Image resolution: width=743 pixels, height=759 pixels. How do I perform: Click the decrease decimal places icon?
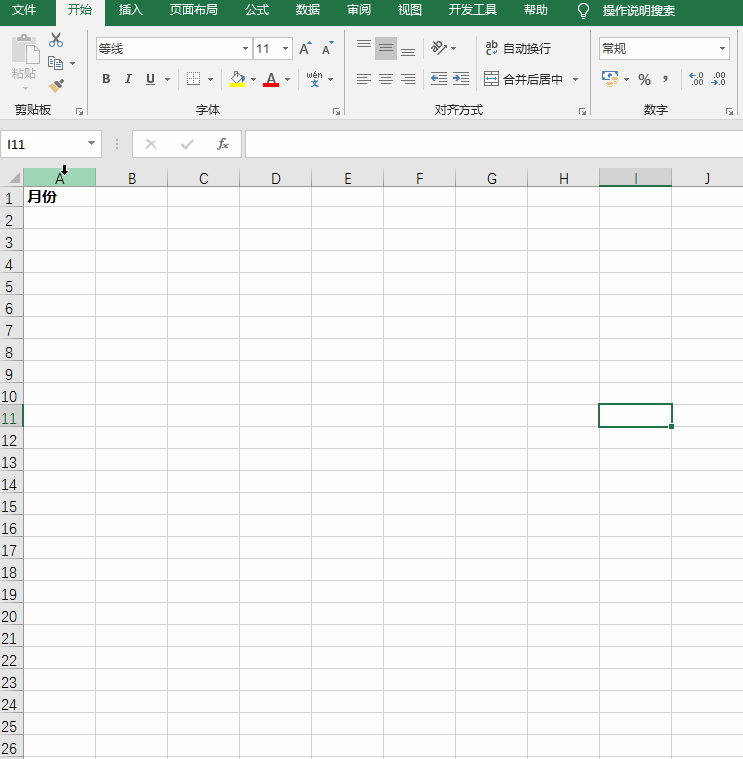718,78
